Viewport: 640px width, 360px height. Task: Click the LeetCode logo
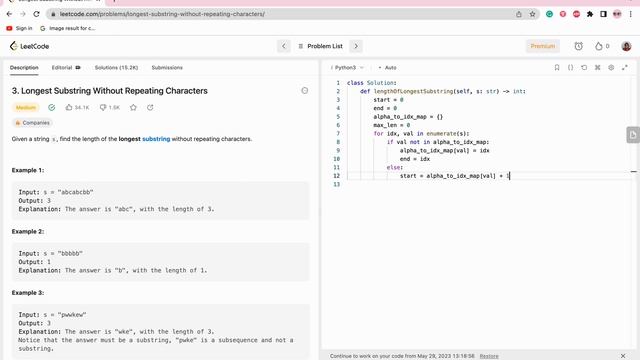click(x=29, y=46)
